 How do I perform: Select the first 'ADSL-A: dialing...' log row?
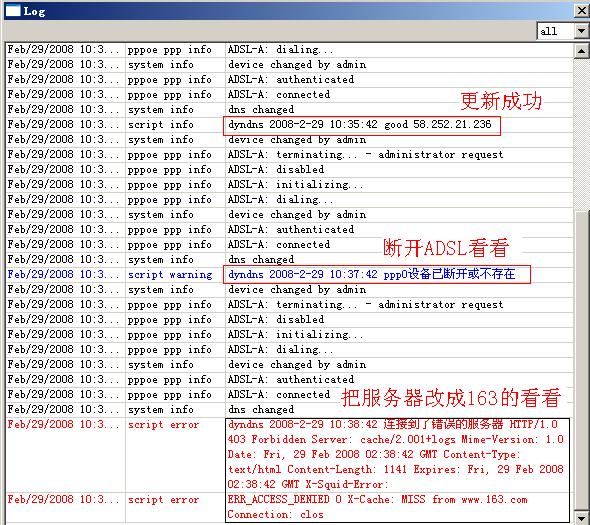[289, 50]
